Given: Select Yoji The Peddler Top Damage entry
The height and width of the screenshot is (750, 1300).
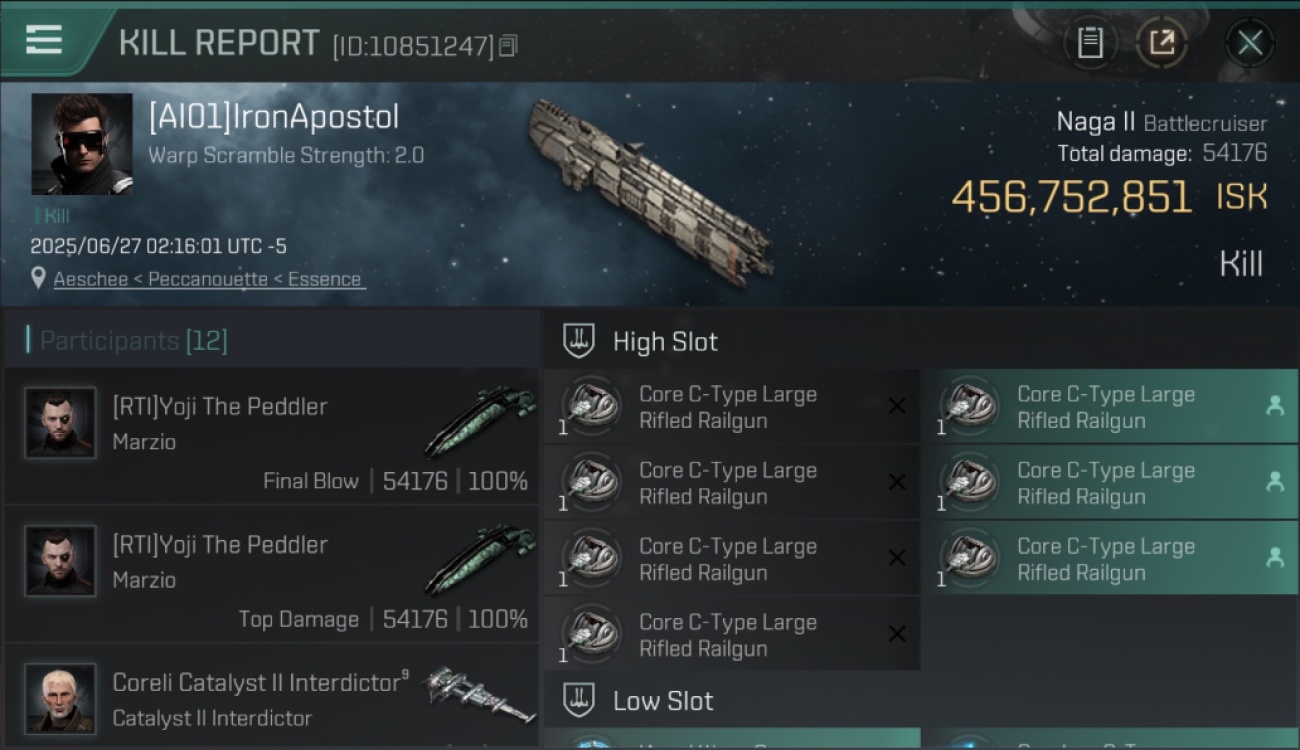Looking at the screenshot, I should tap(272, 575).
